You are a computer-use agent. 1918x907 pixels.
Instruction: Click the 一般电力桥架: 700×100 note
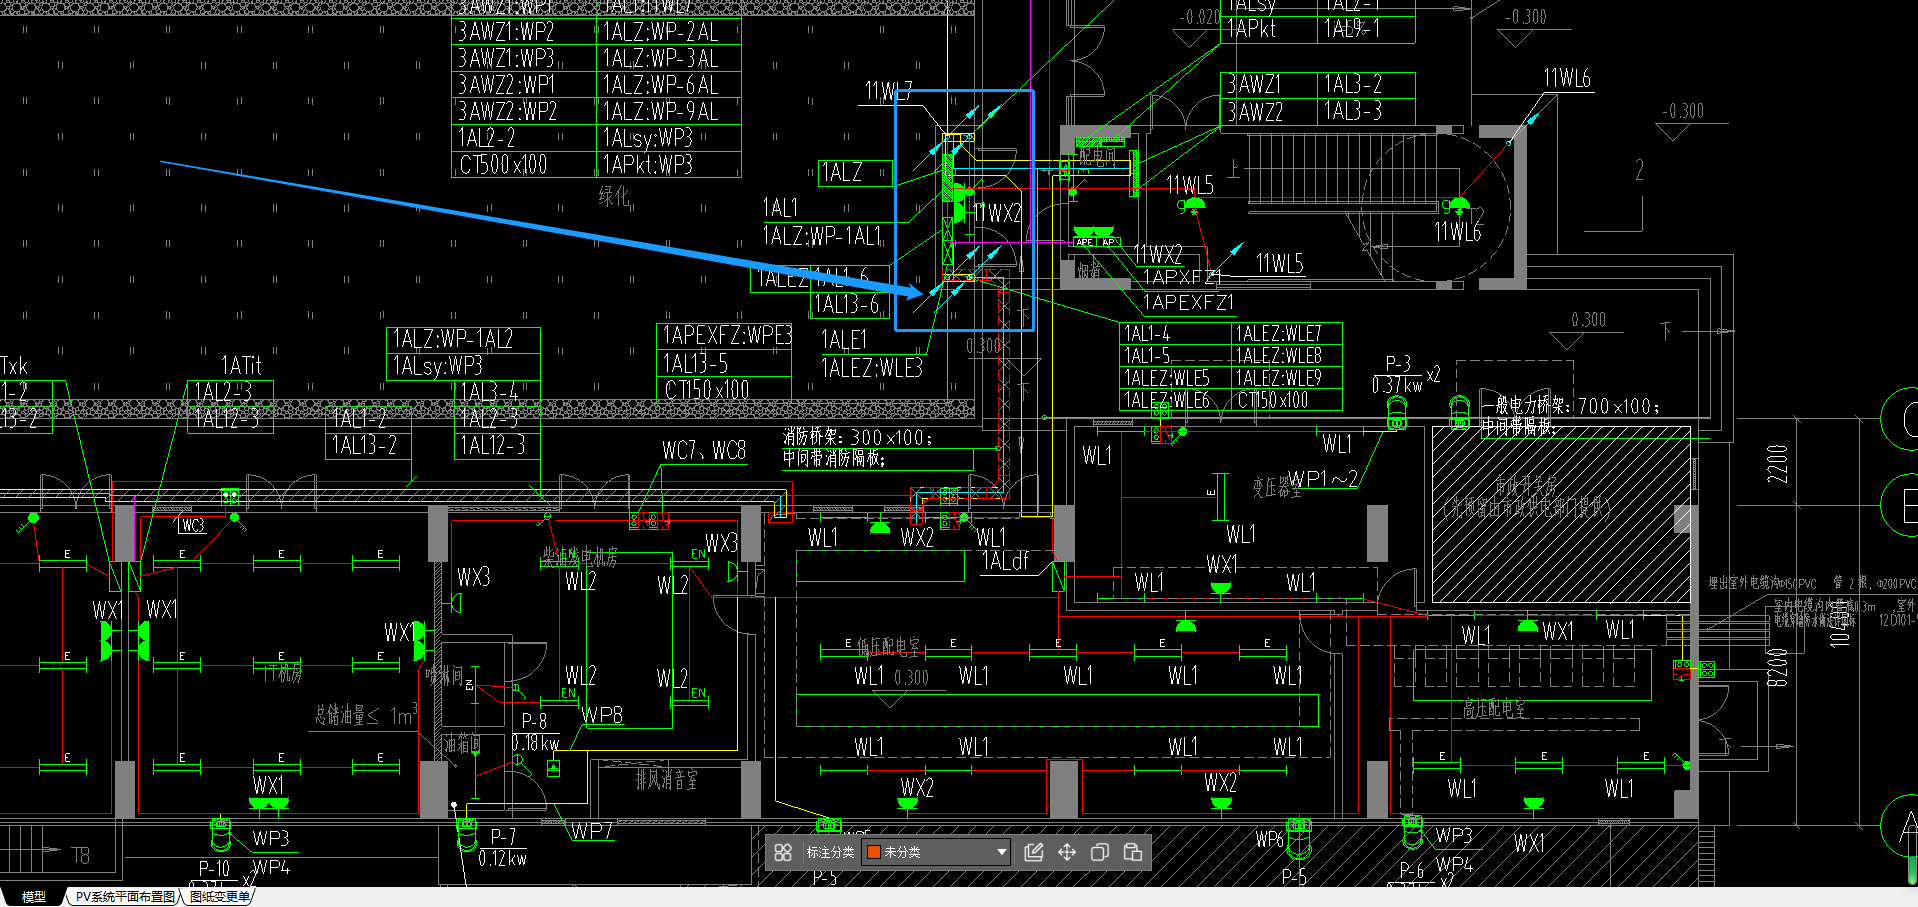pos(1570,406)
